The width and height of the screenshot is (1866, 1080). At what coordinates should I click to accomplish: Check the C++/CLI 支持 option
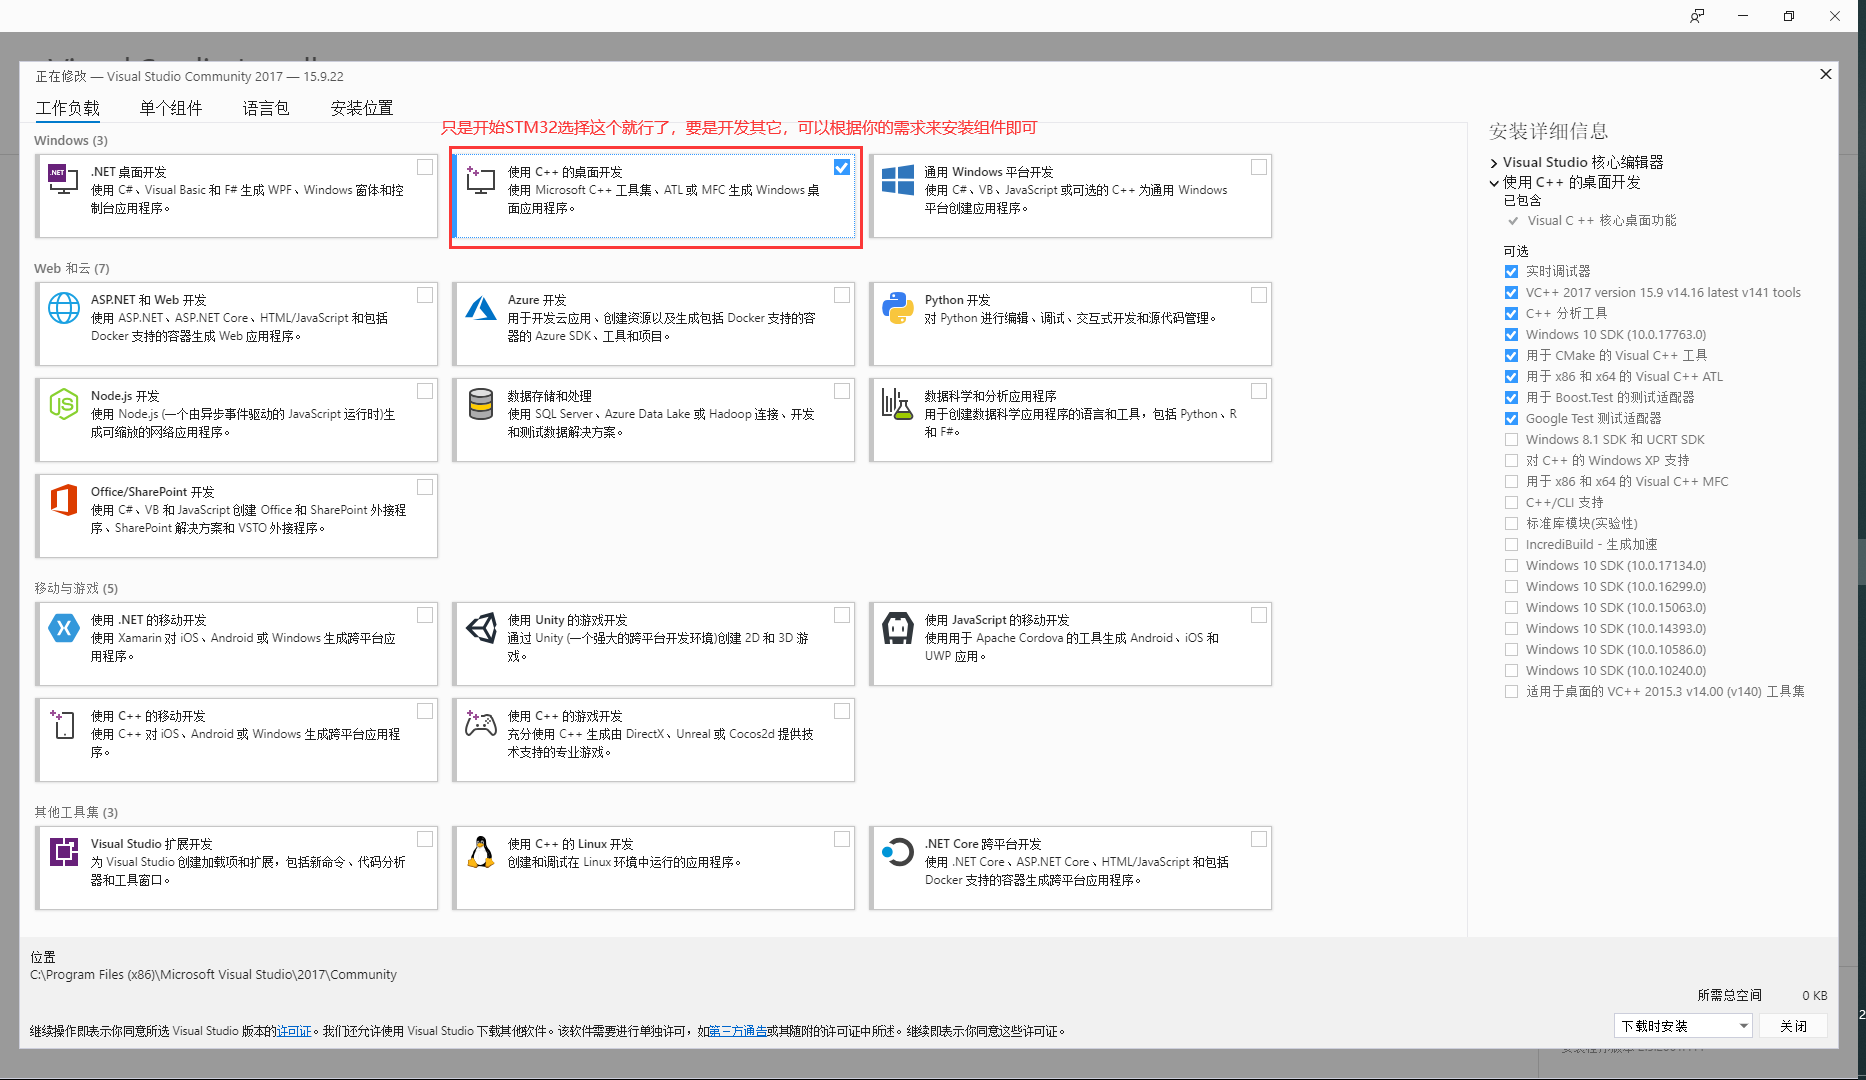[x=1511, y=503]
